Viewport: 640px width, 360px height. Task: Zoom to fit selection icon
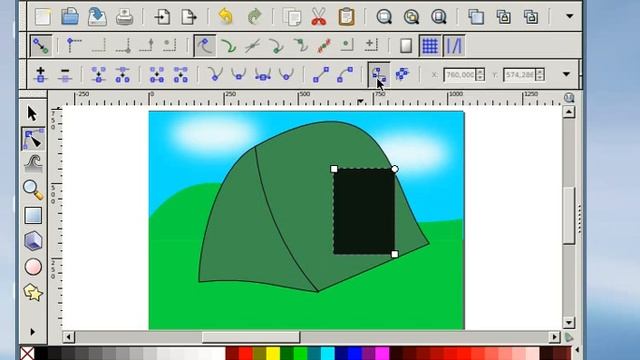point(384,17)
